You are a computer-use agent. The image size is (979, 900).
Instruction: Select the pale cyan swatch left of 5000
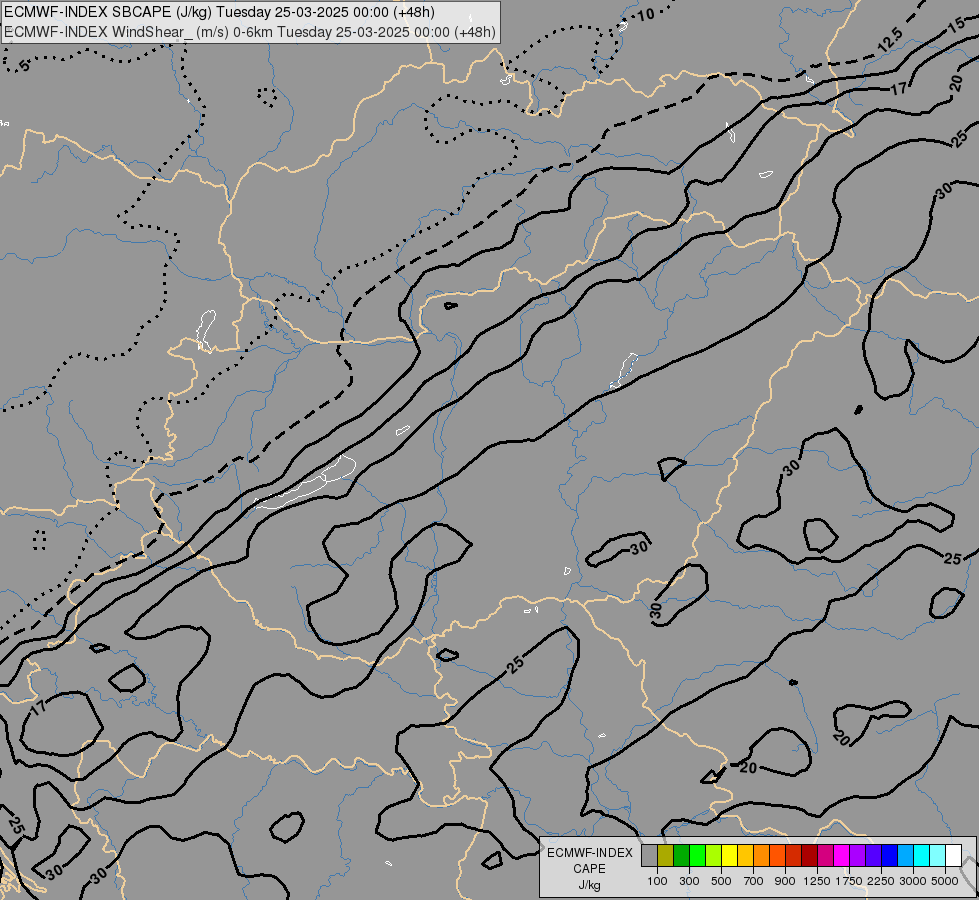pyautogui.click(x=938, y=856)
